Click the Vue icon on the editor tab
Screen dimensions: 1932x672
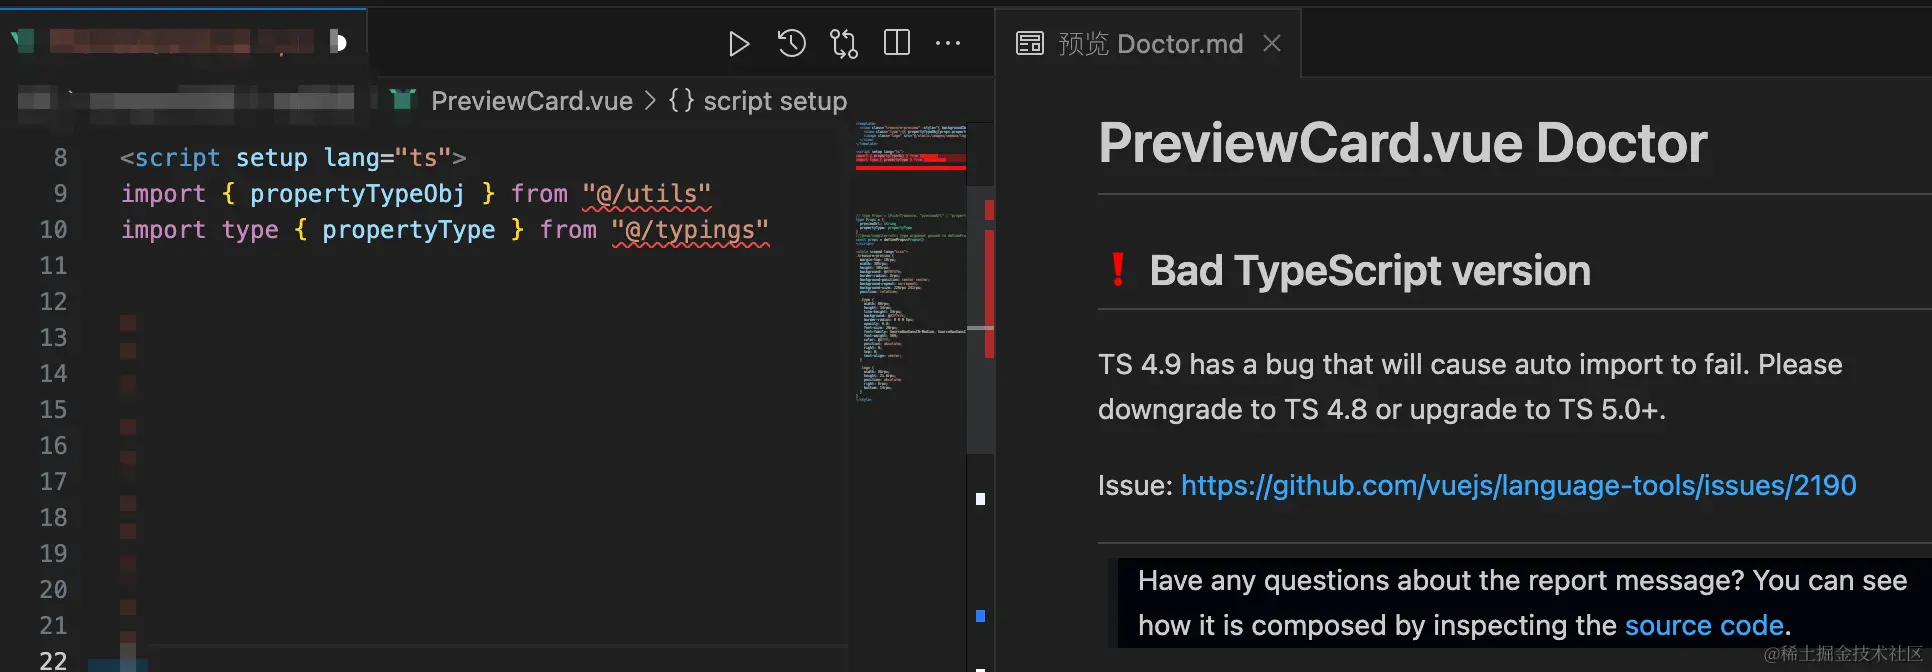click(x=23, y=41)
